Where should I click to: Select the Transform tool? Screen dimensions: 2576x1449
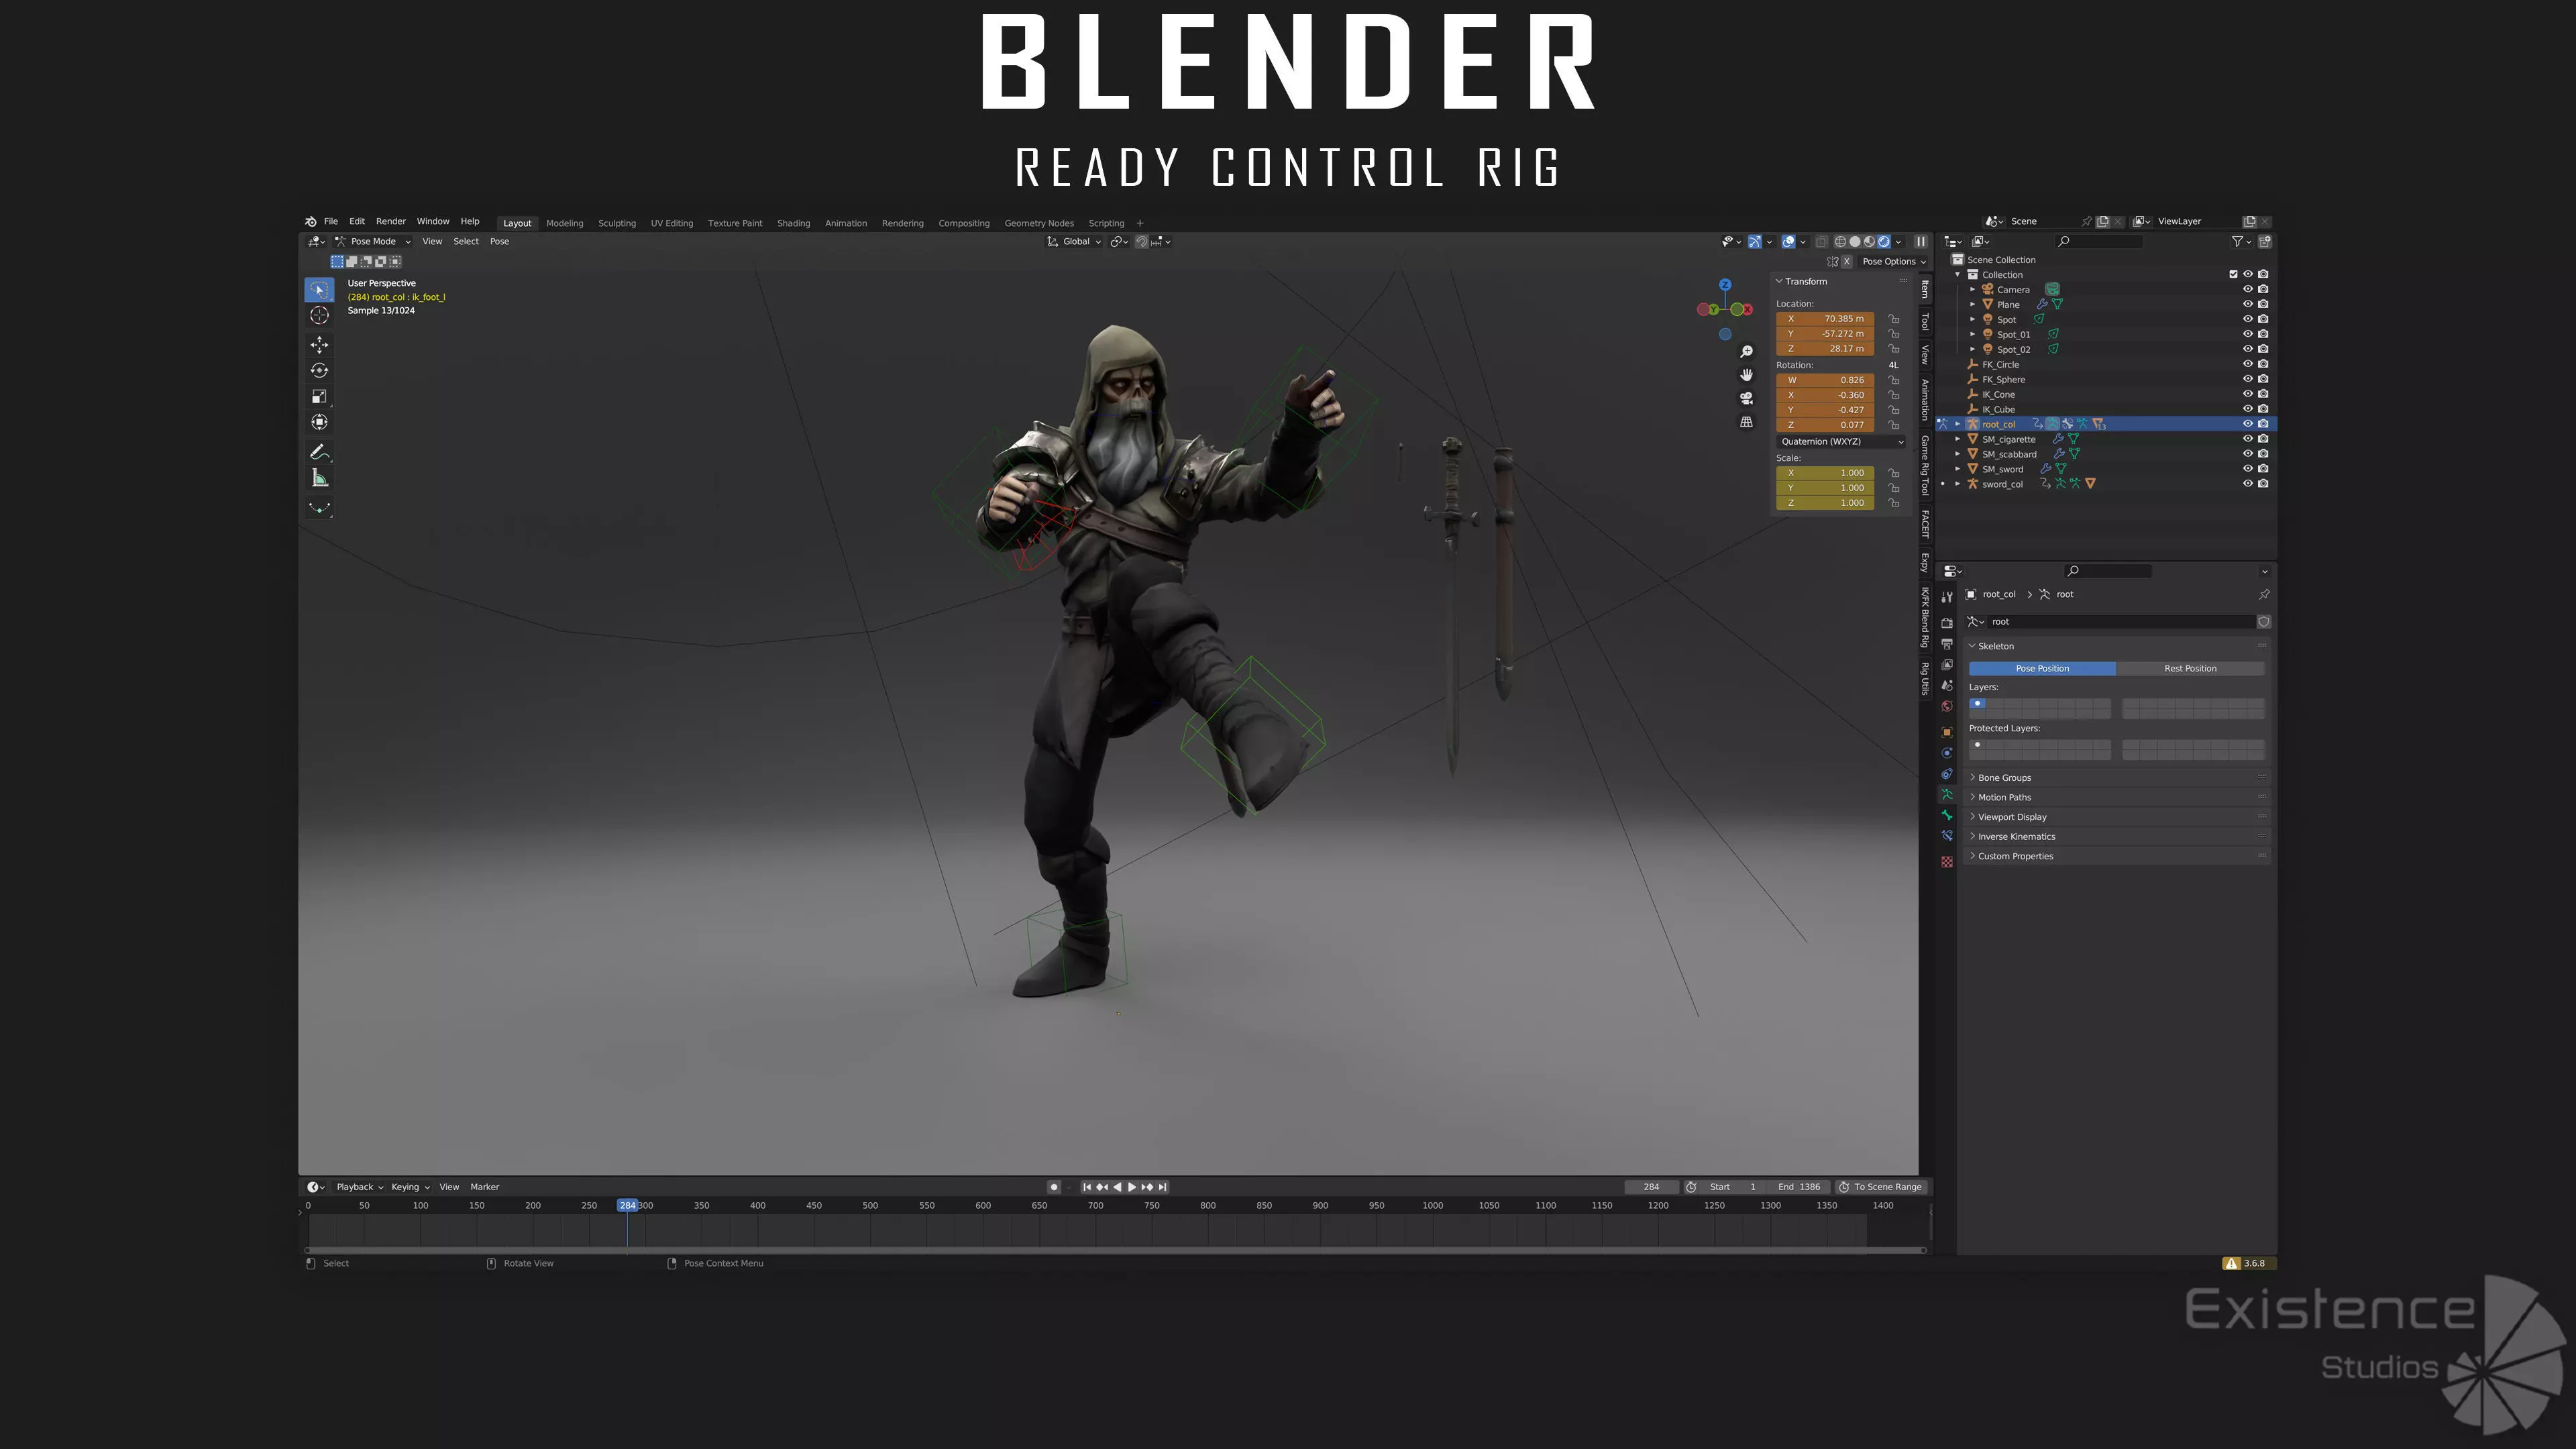319,423
